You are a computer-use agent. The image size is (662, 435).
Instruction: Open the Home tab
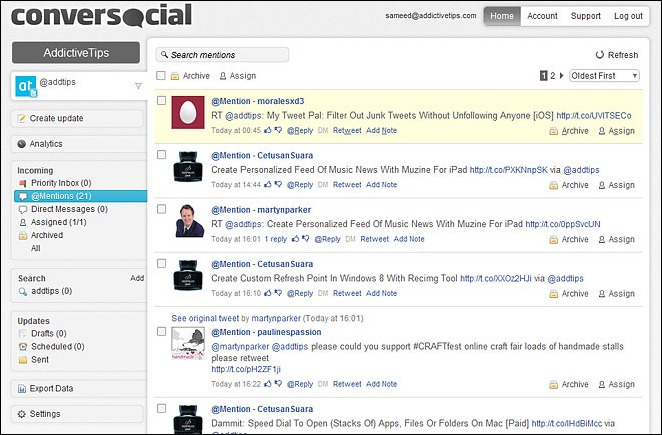pyautogui.click(x=502, y=16)
